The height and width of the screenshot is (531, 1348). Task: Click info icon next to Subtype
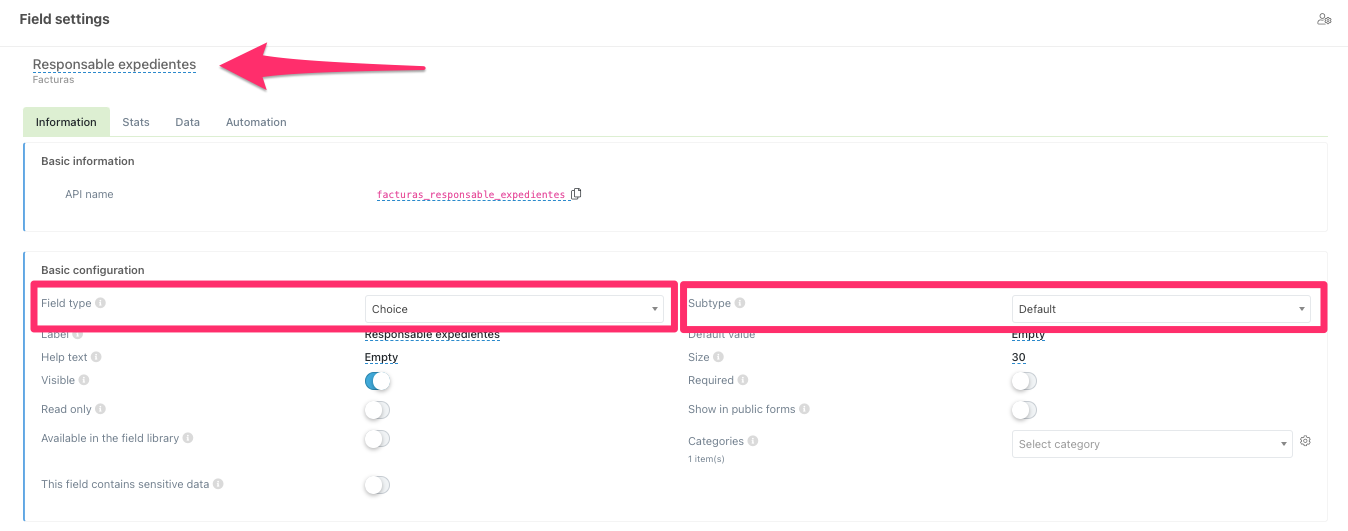[x=740, y=303]
